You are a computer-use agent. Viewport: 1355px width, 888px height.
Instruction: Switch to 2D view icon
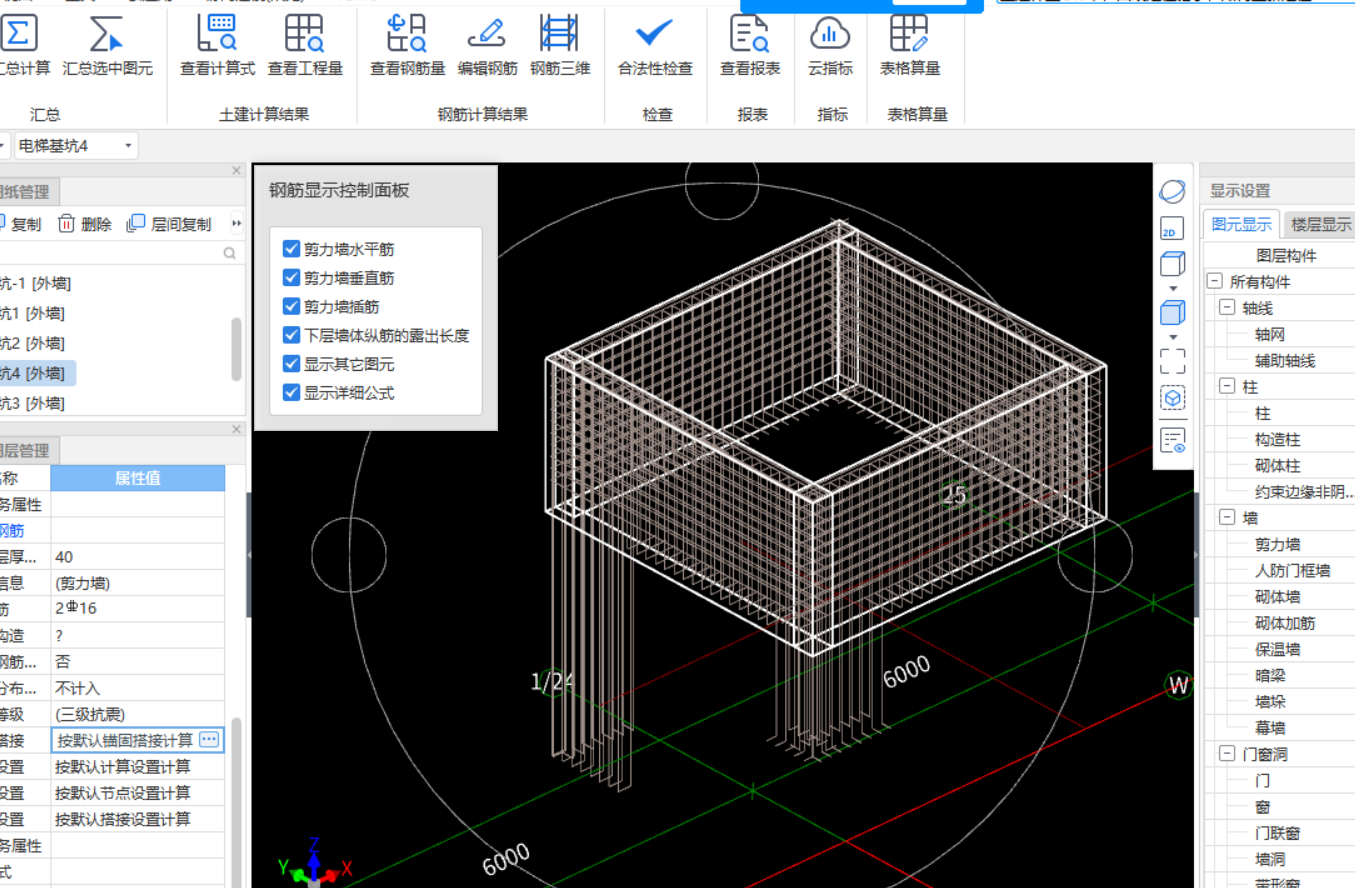coord(1172,229)
